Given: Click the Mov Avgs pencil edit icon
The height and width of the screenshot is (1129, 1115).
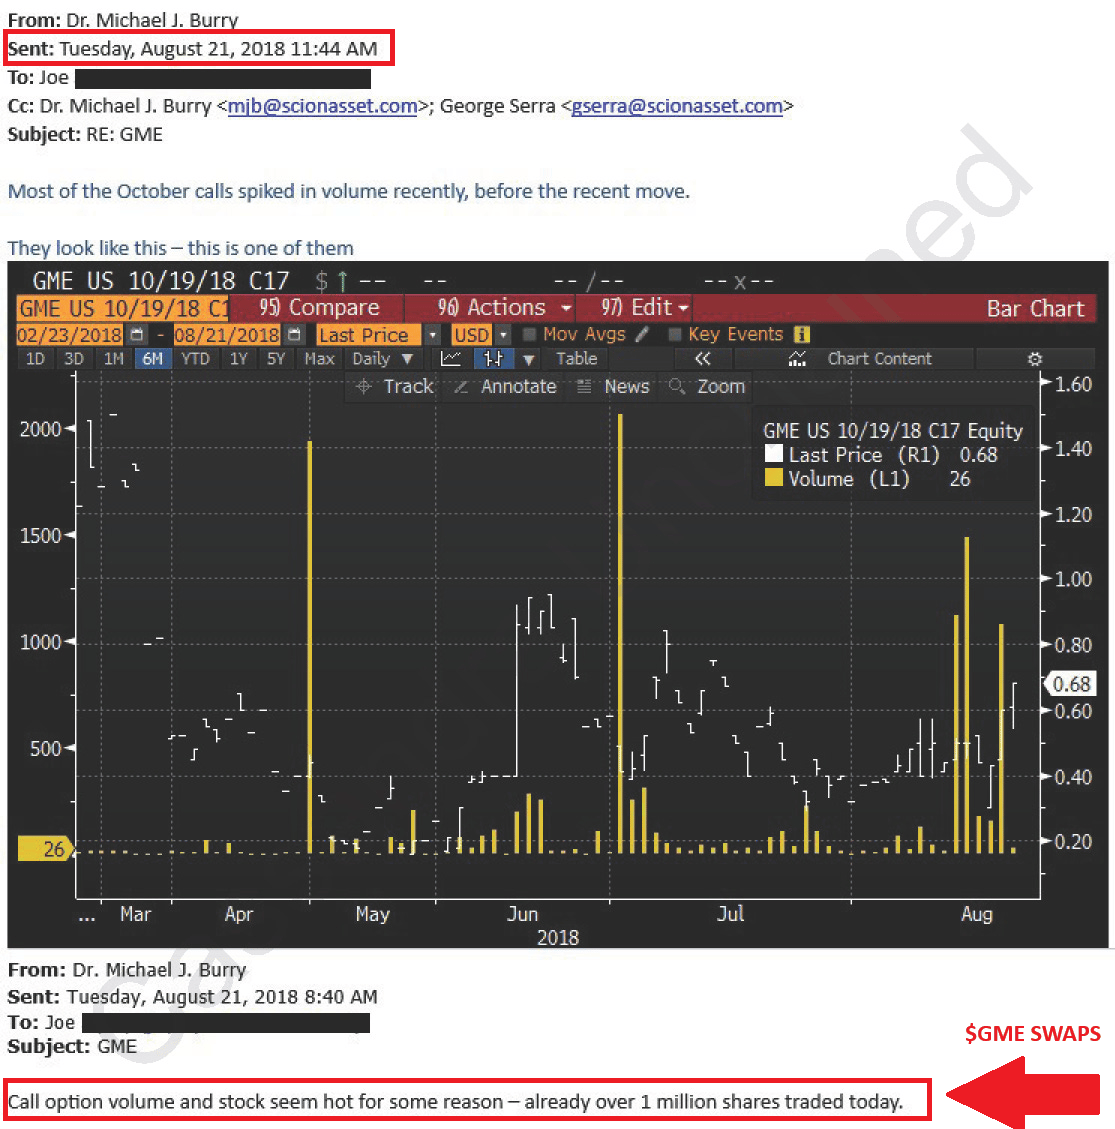Looking at the screenshot, I should coord(642,334).
